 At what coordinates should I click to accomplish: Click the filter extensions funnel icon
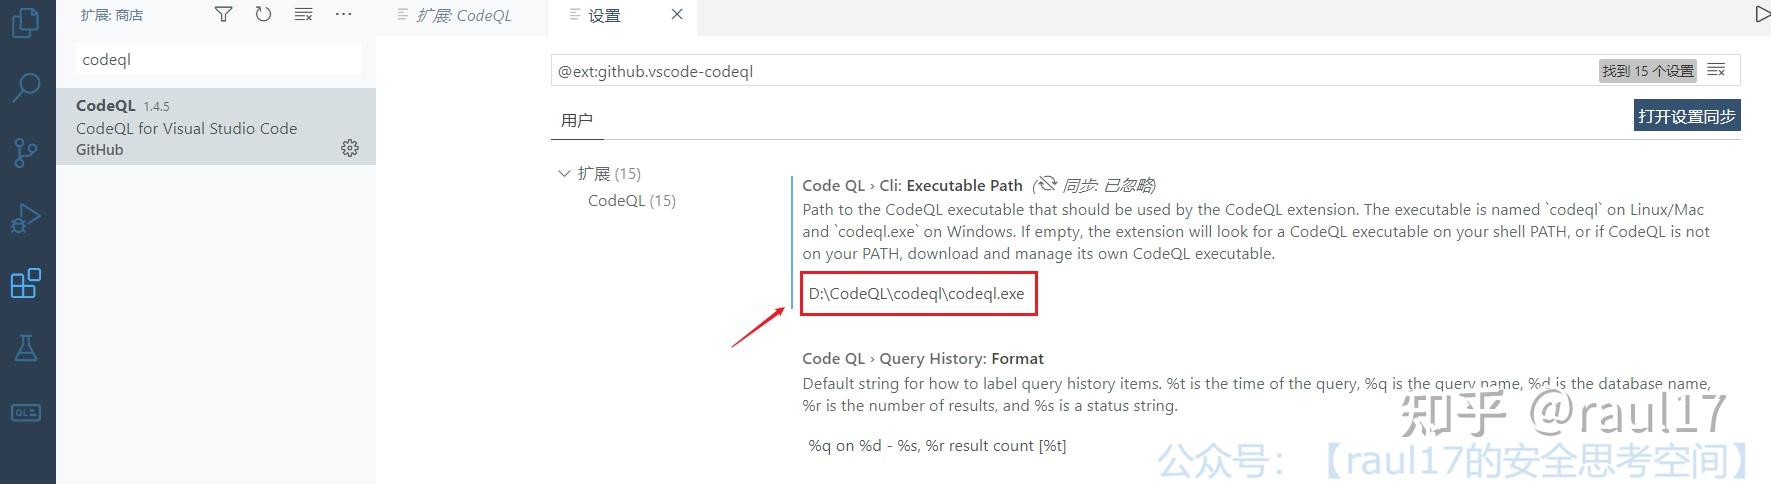tap(224, 14)
